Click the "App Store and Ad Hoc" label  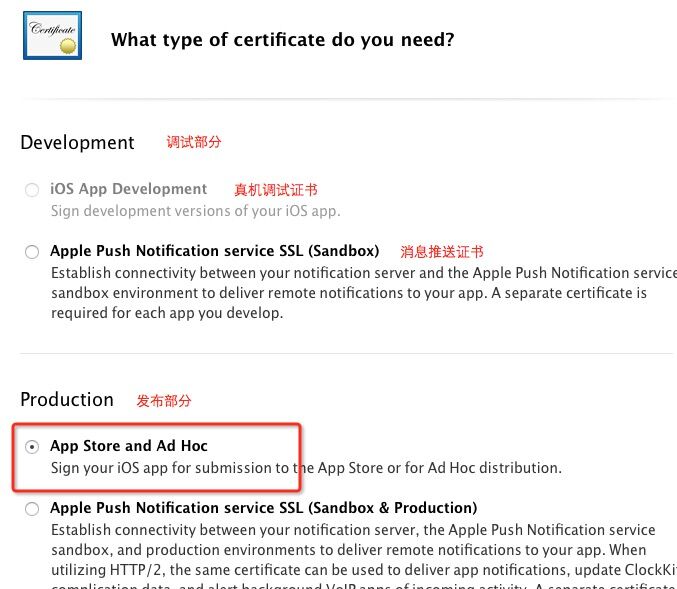(129, 446)
